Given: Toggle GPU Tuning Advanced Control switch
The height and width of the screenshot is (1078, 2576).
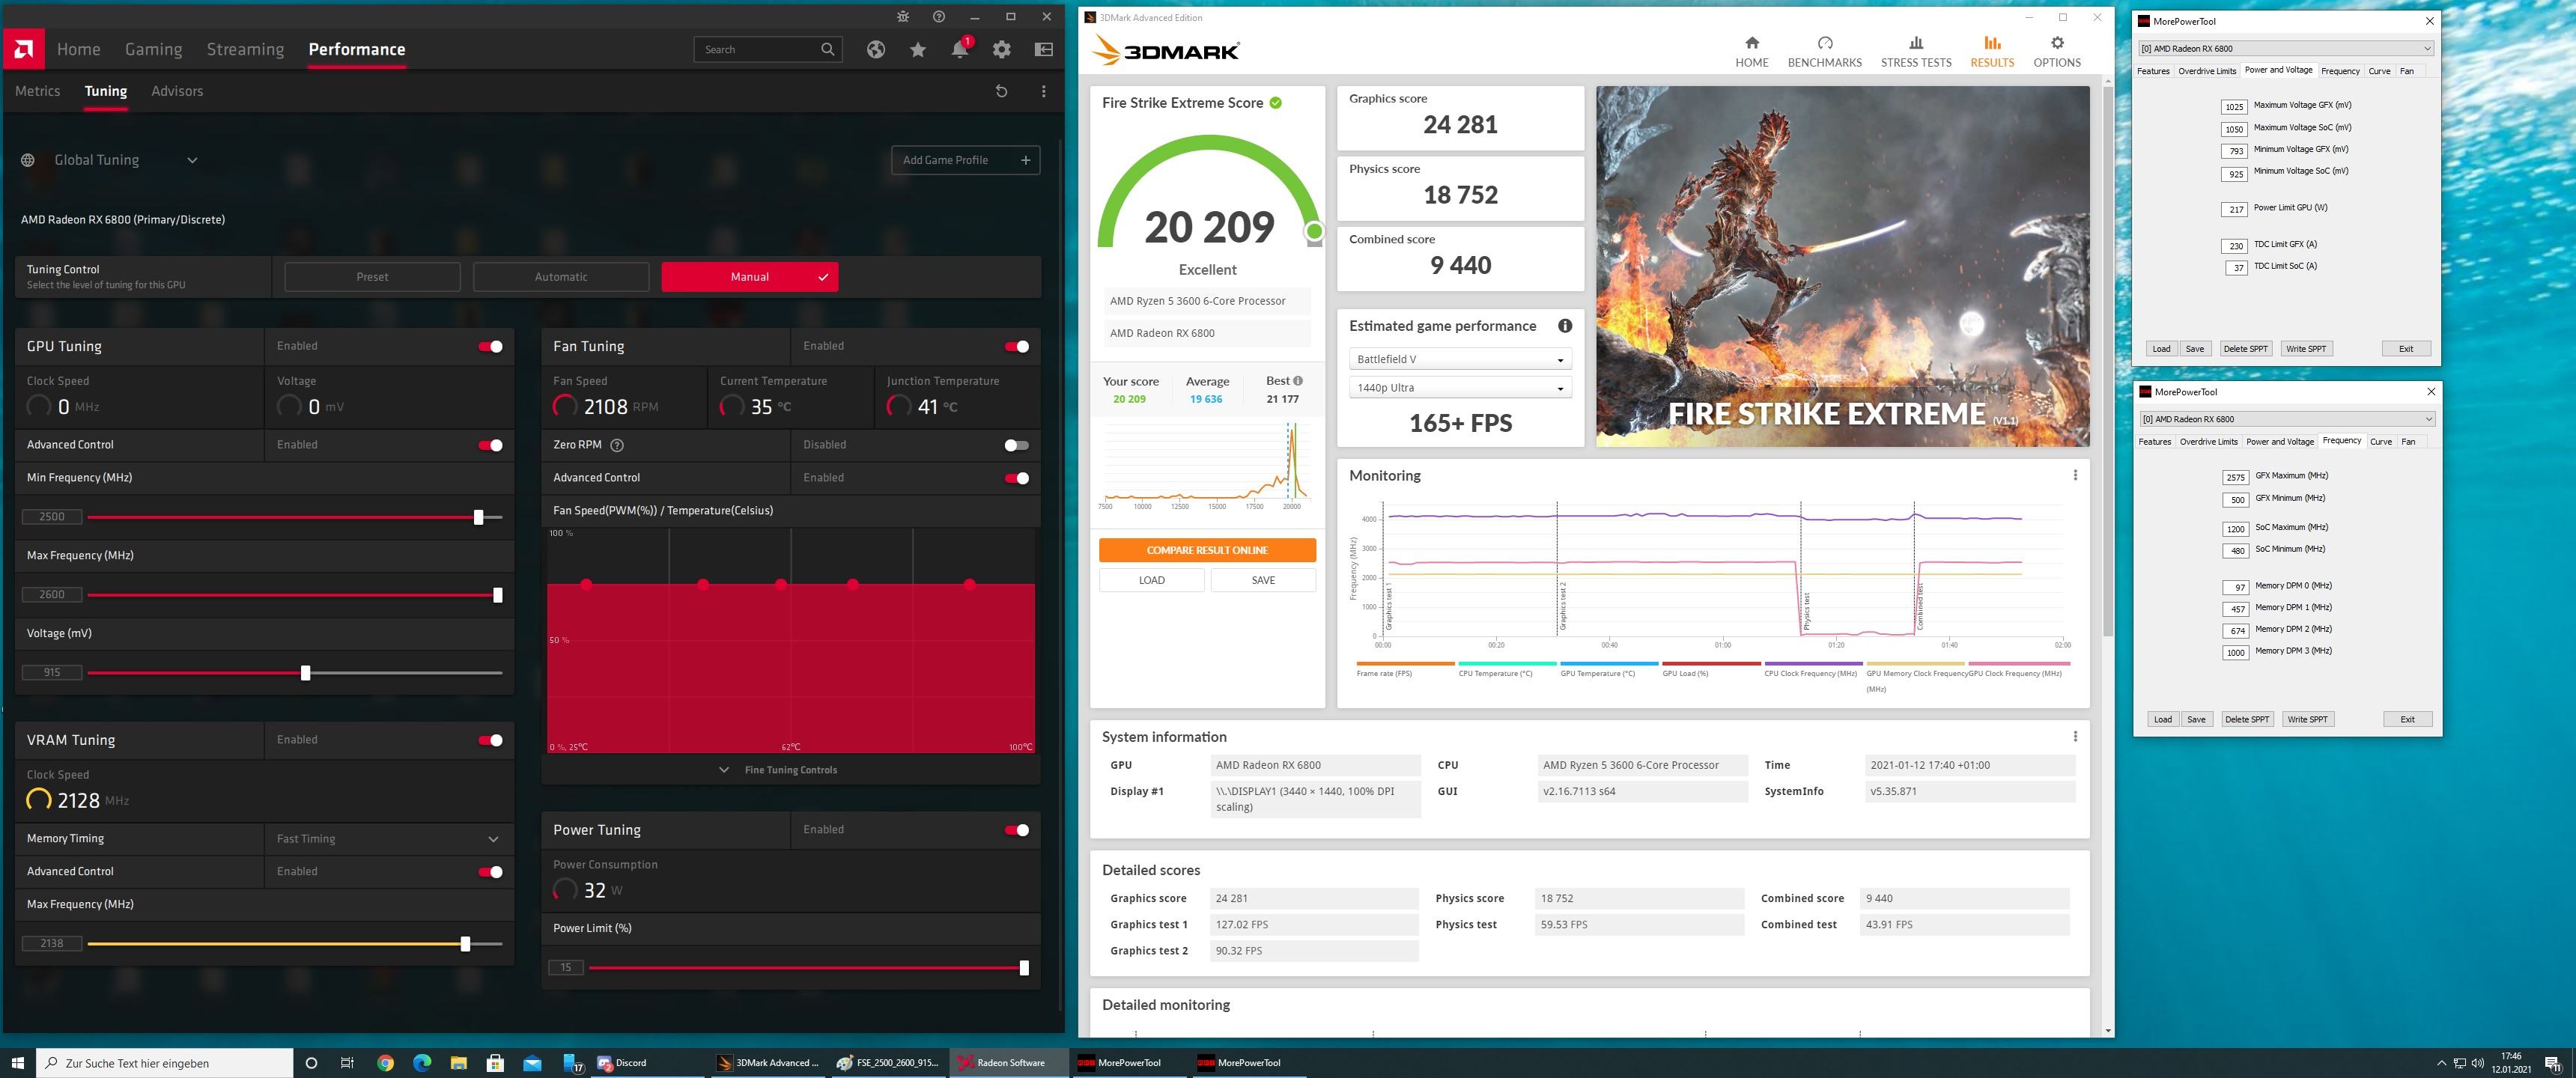Looking at the screenshot, I should tap(490, 445).
